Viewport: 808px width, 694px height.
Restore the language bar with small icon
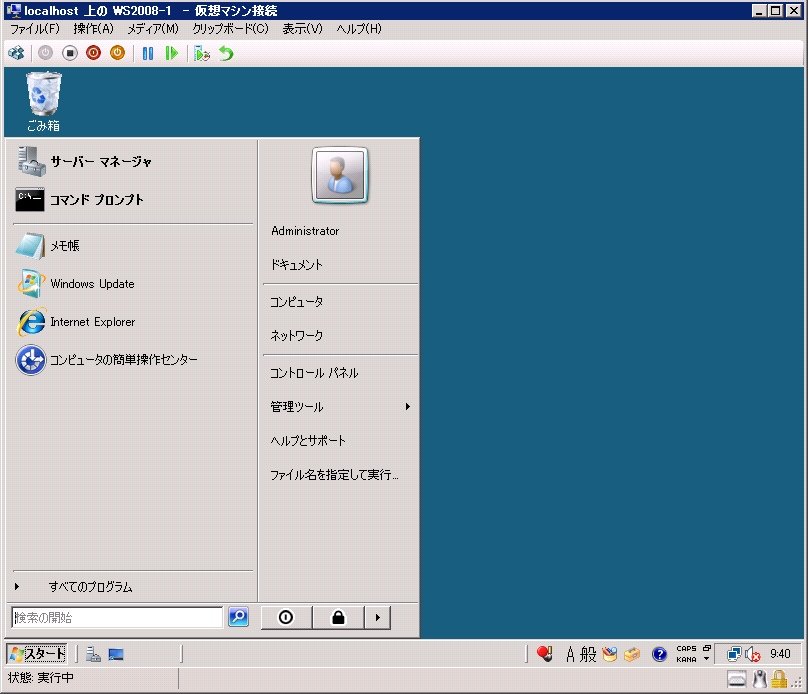pyautogui.click(x=706, y=648)
